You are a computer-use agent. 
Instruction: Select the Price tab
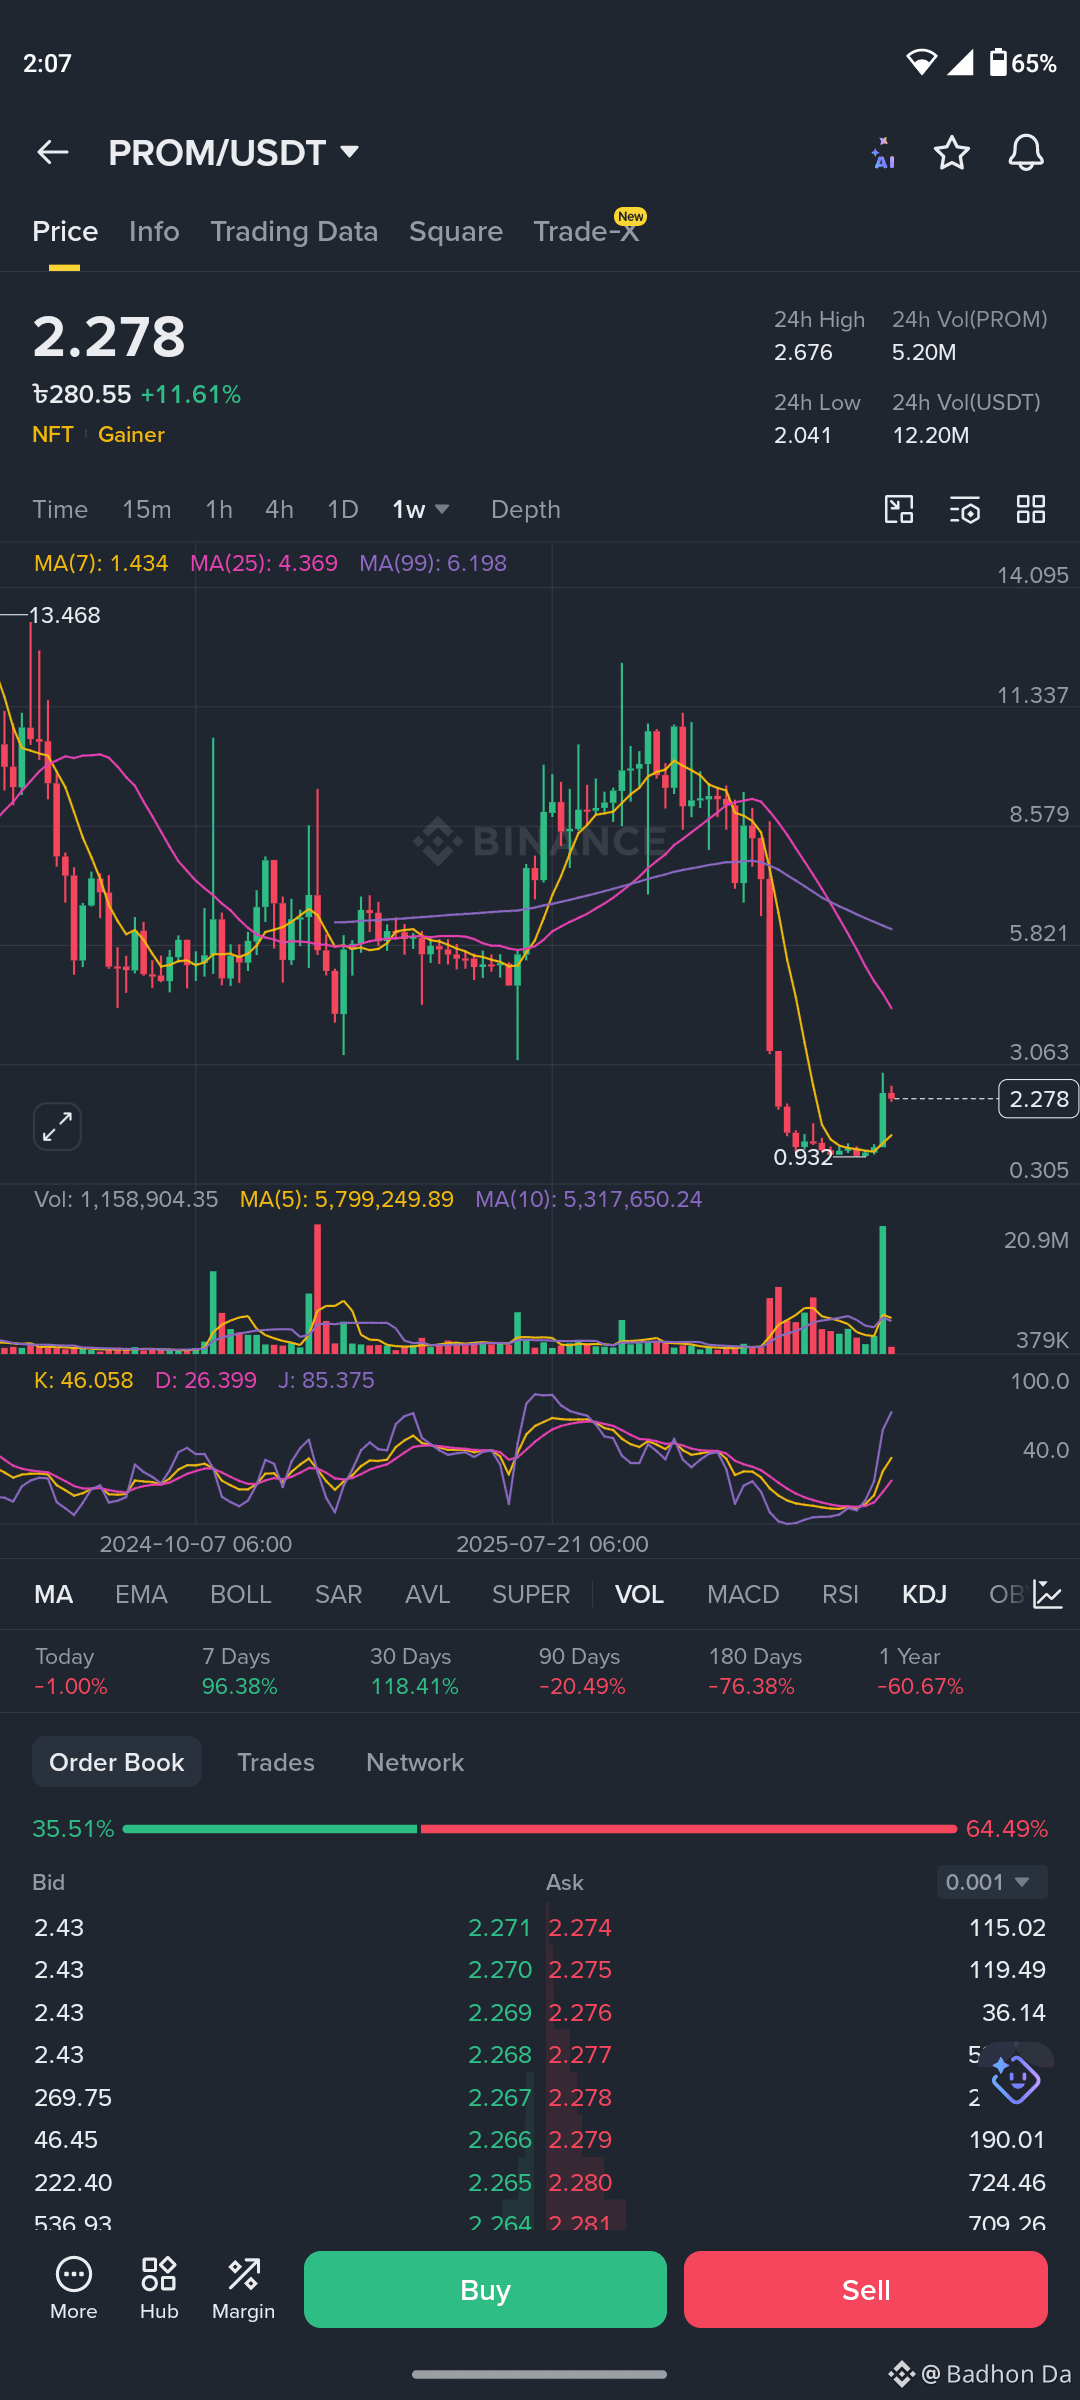[65, 232]
